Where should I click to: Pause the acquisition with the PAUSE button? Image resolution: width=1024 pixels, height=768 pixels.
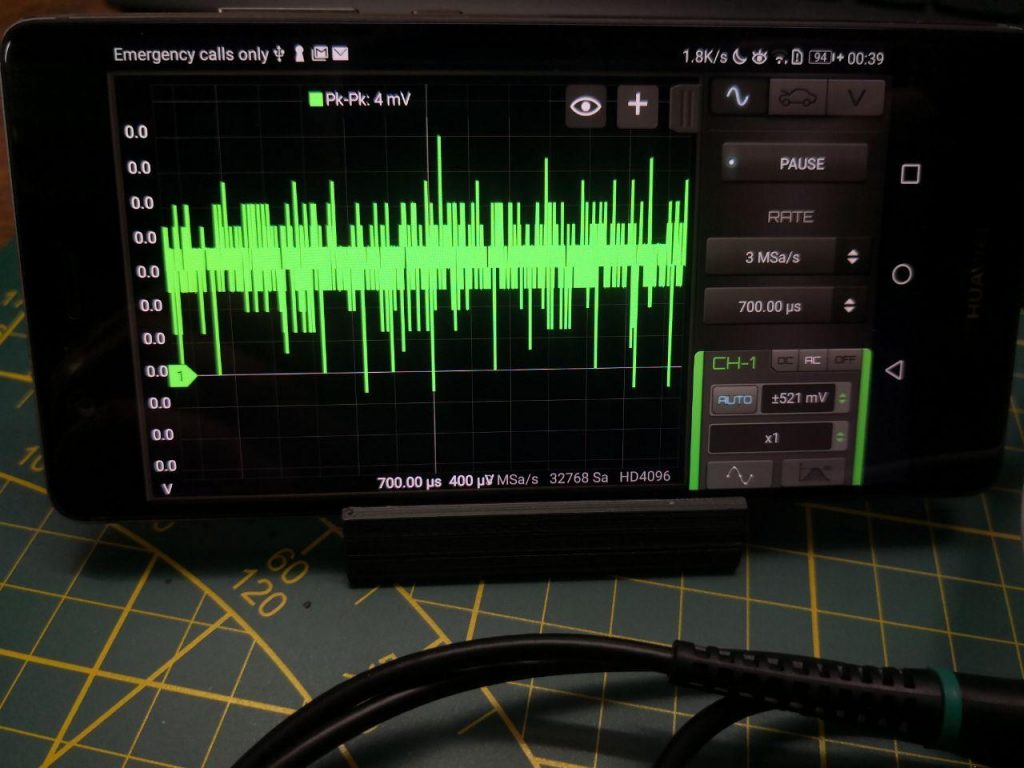(795, 163)
